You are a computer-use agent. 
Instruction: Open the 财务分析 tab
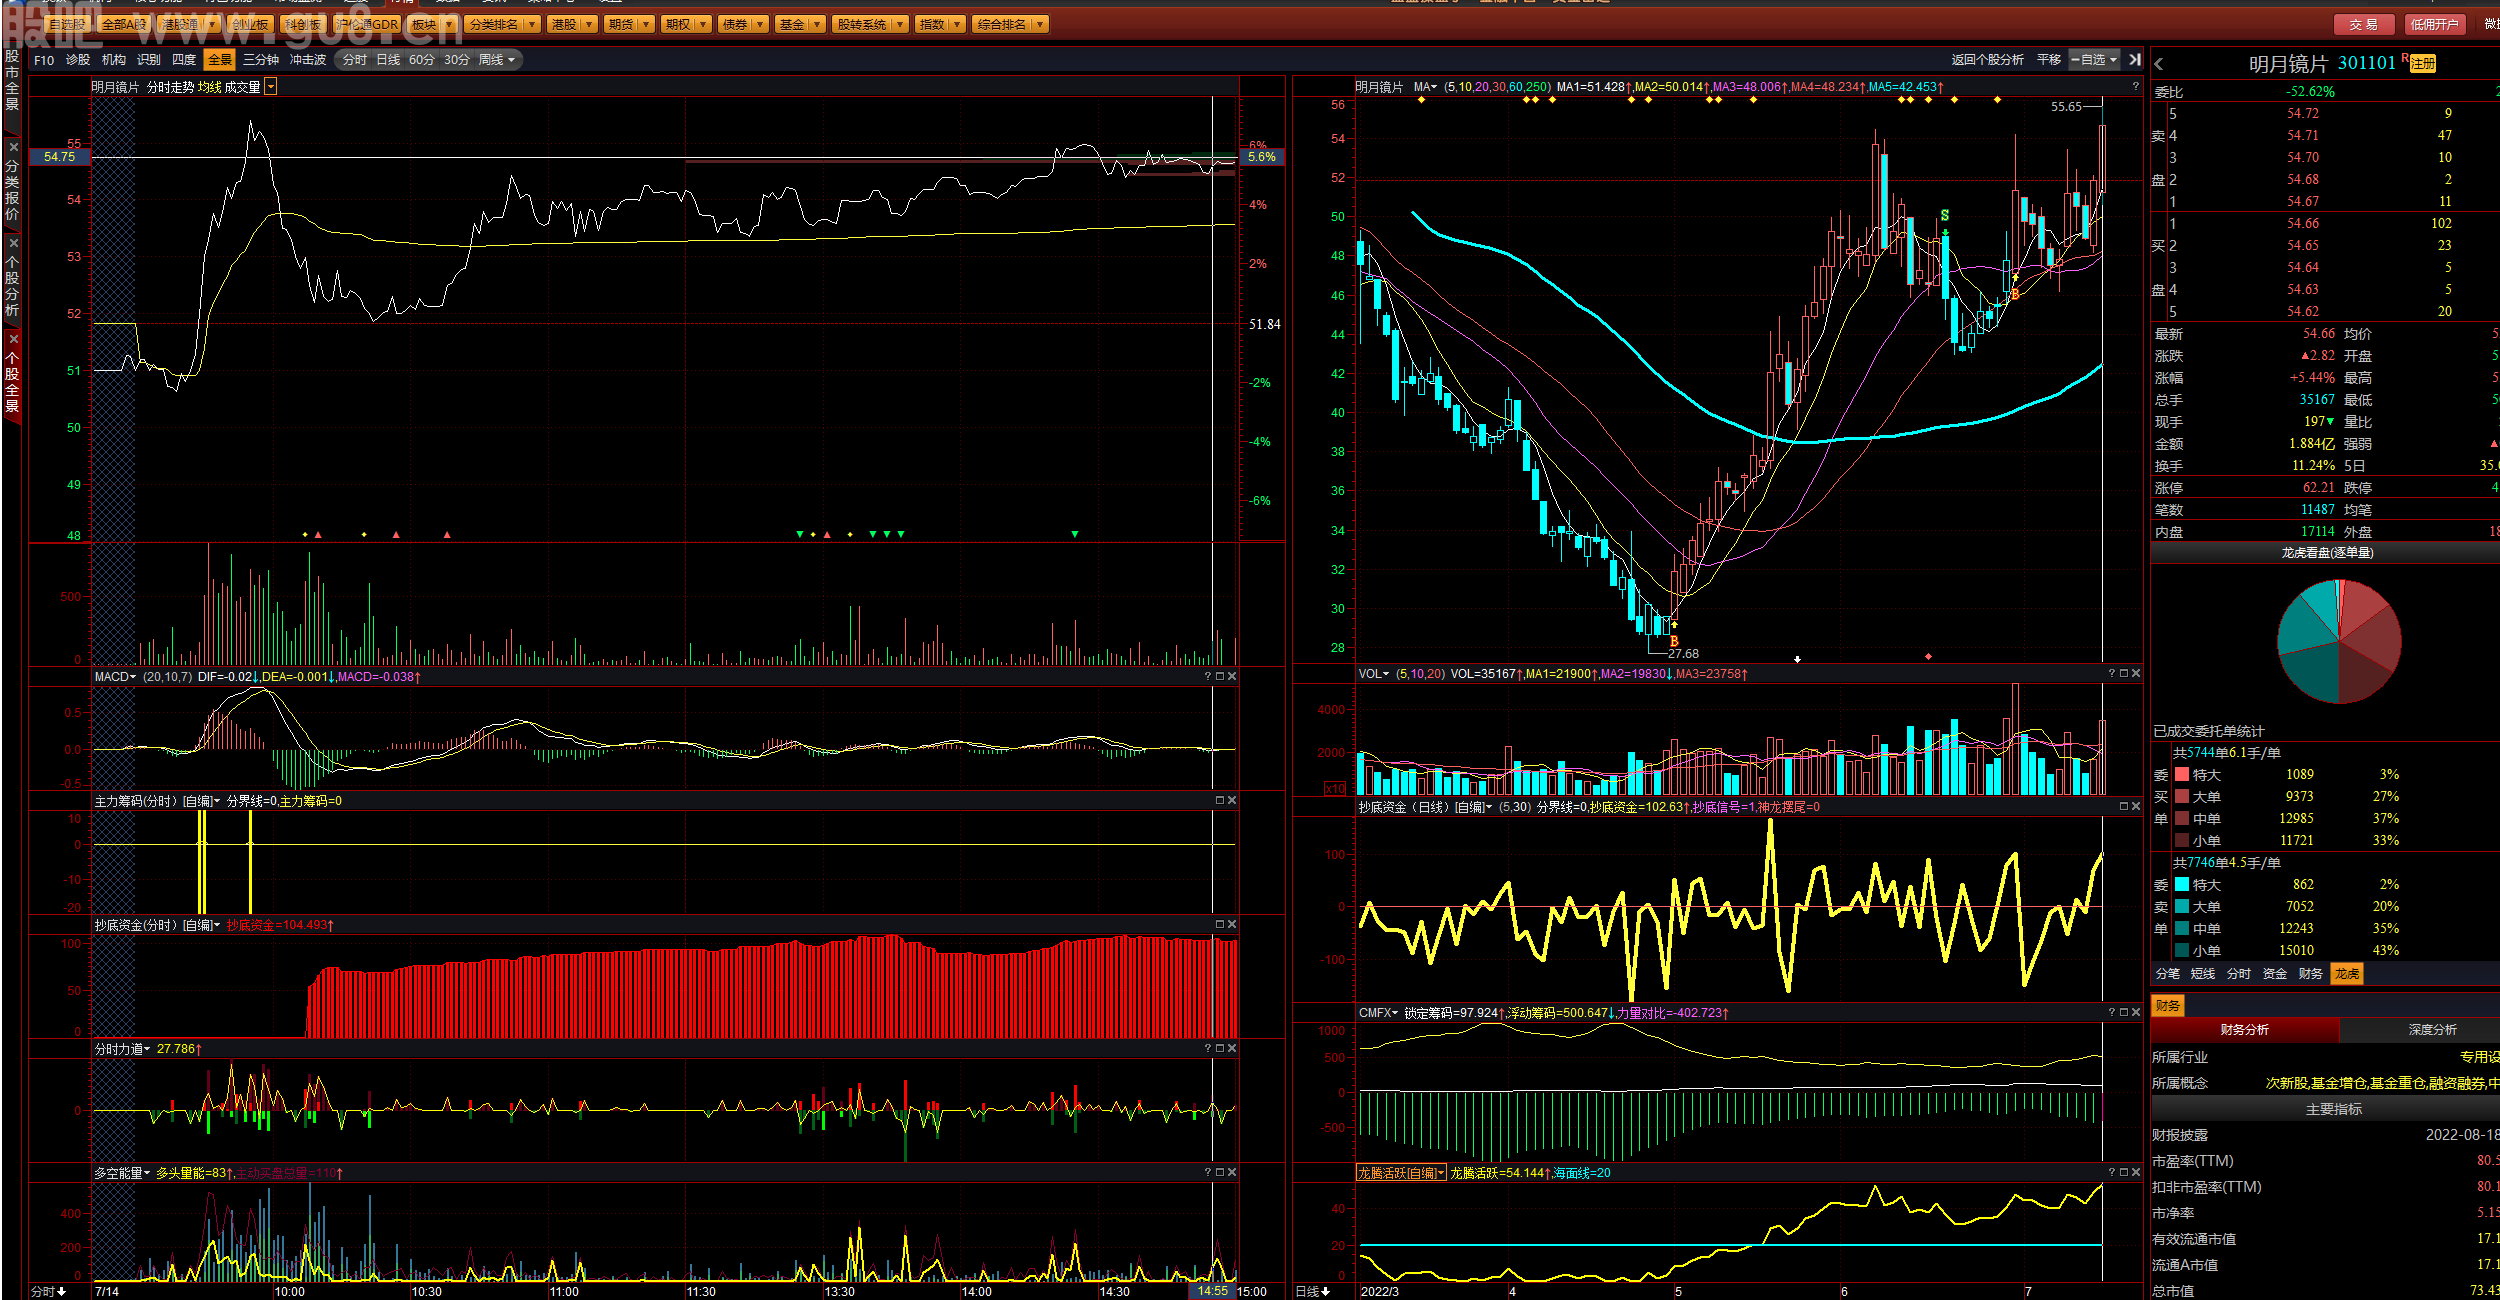point(2245,1030)
